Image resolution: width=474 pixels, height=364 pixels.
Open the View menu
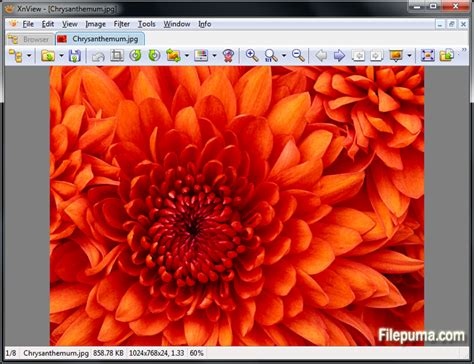(x=70, y=24)
